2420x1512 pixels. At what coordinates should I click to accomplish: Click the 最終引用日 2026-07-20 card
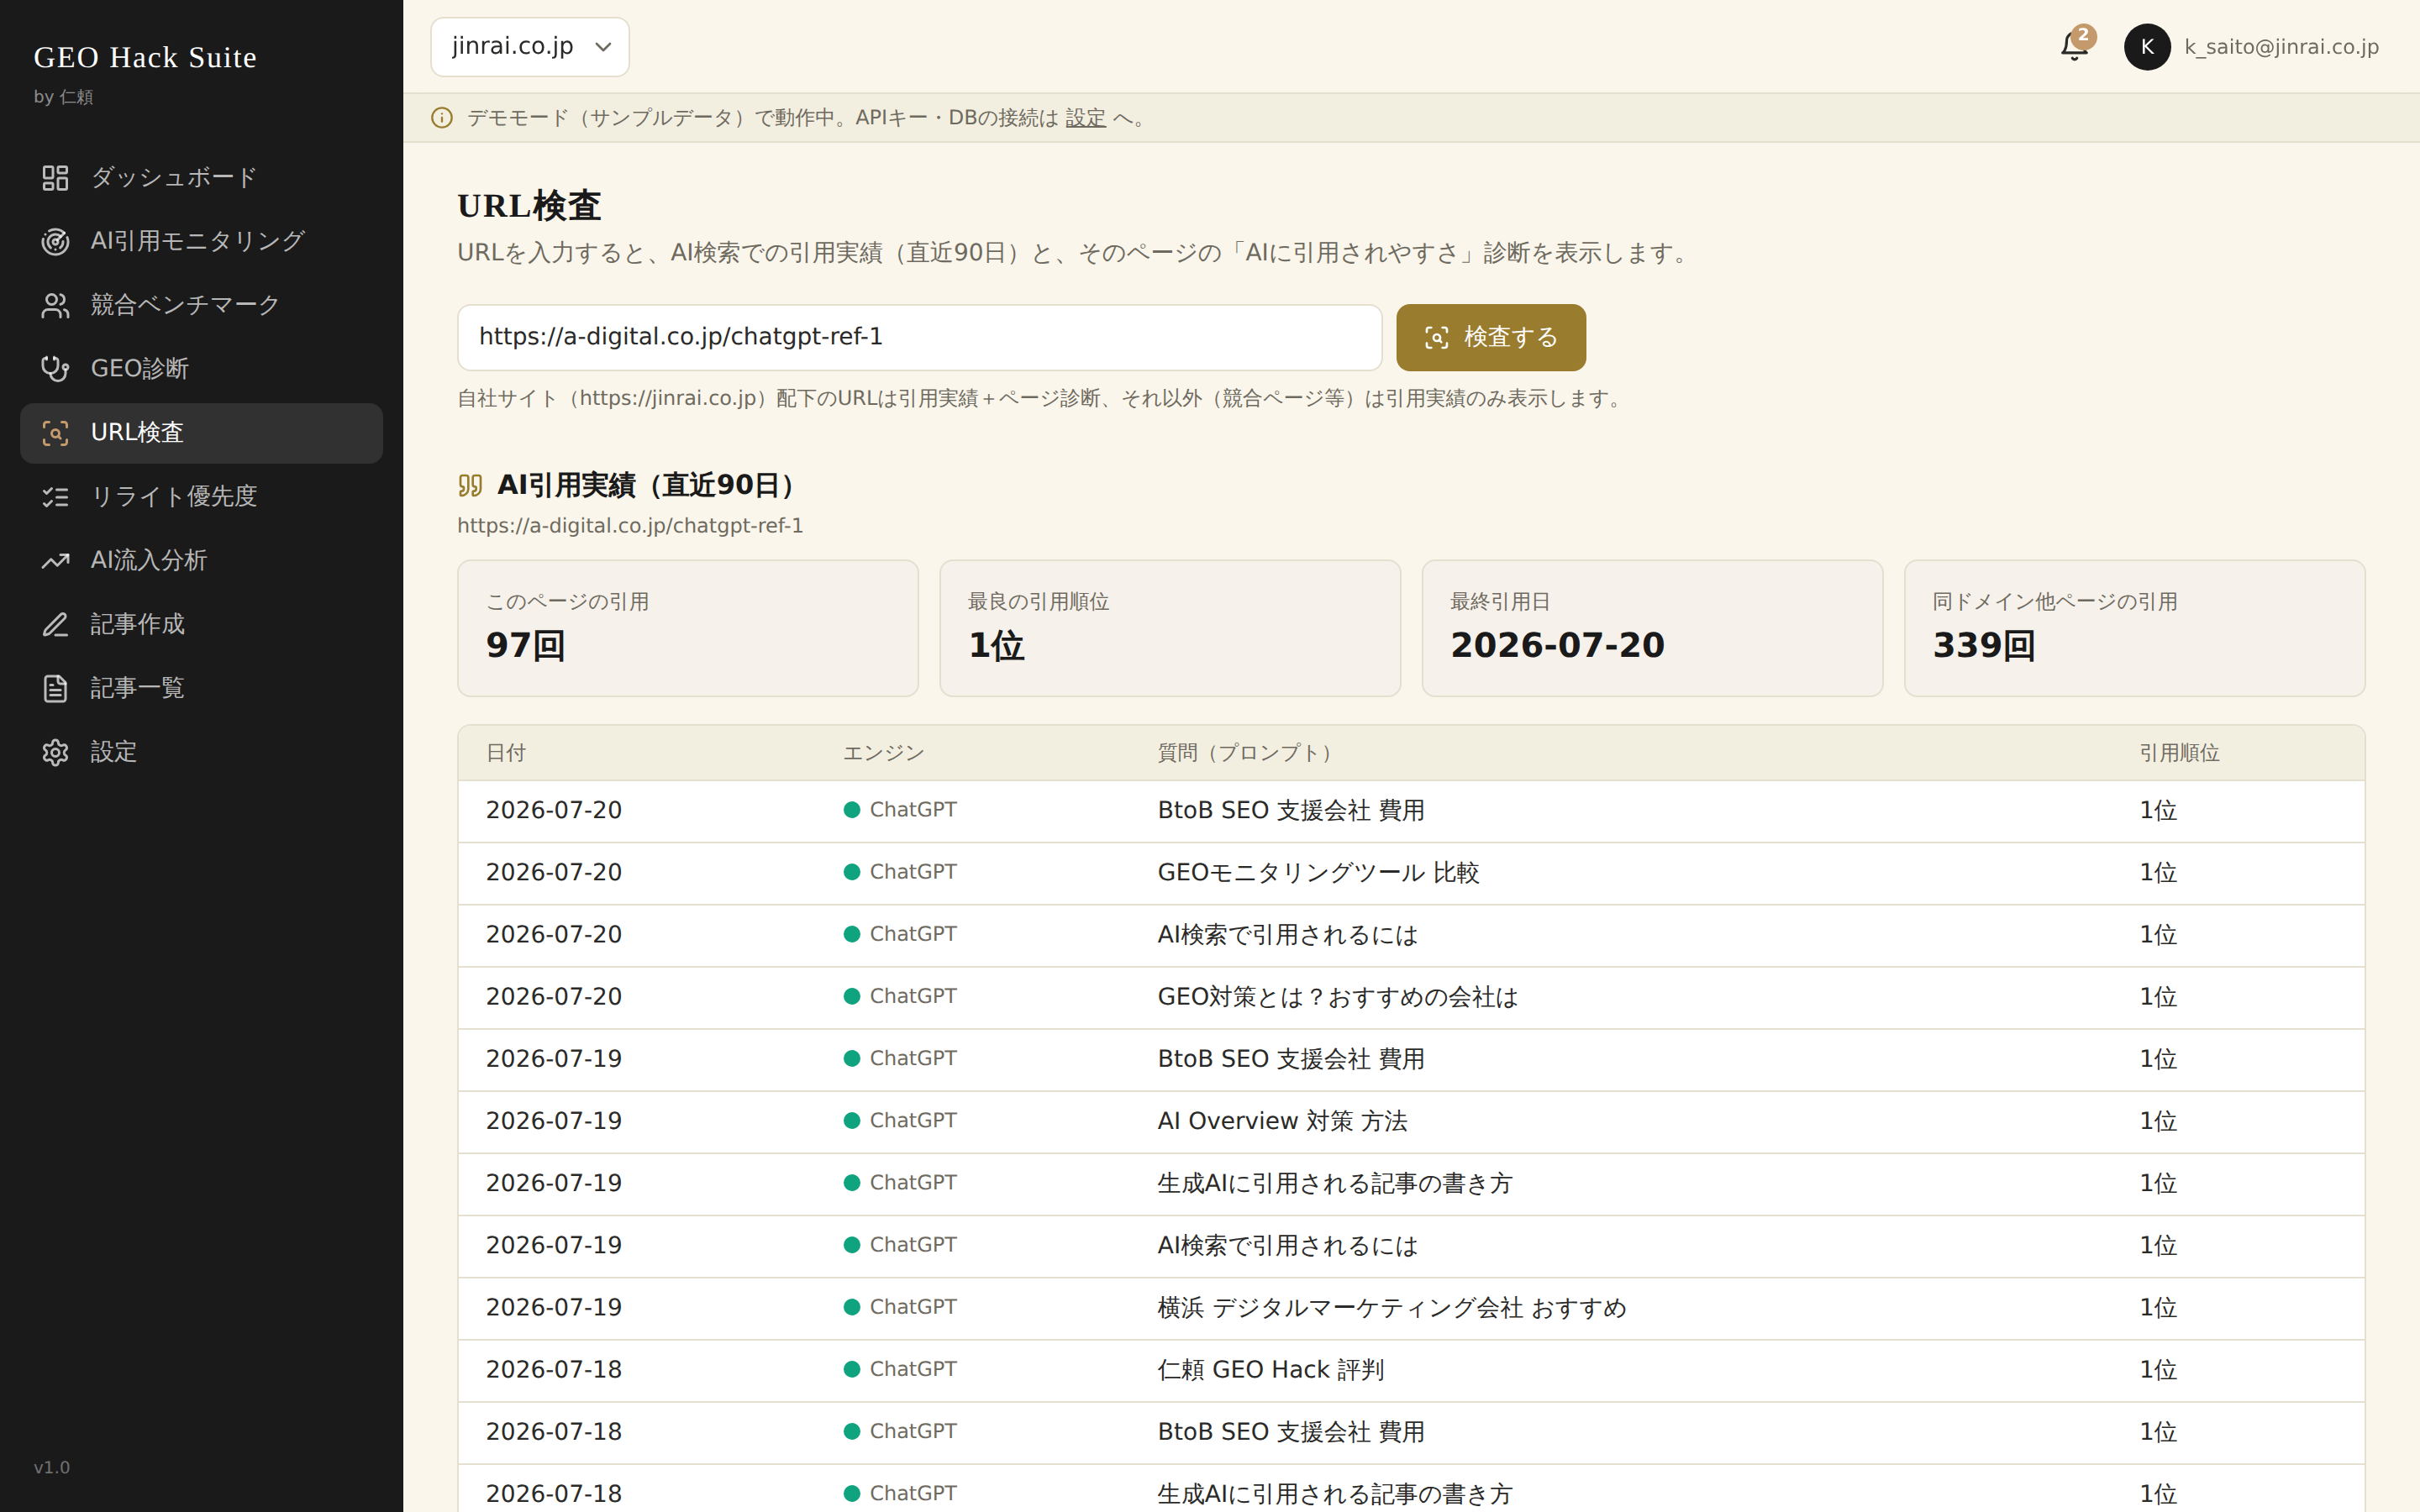coord(1652,628)
